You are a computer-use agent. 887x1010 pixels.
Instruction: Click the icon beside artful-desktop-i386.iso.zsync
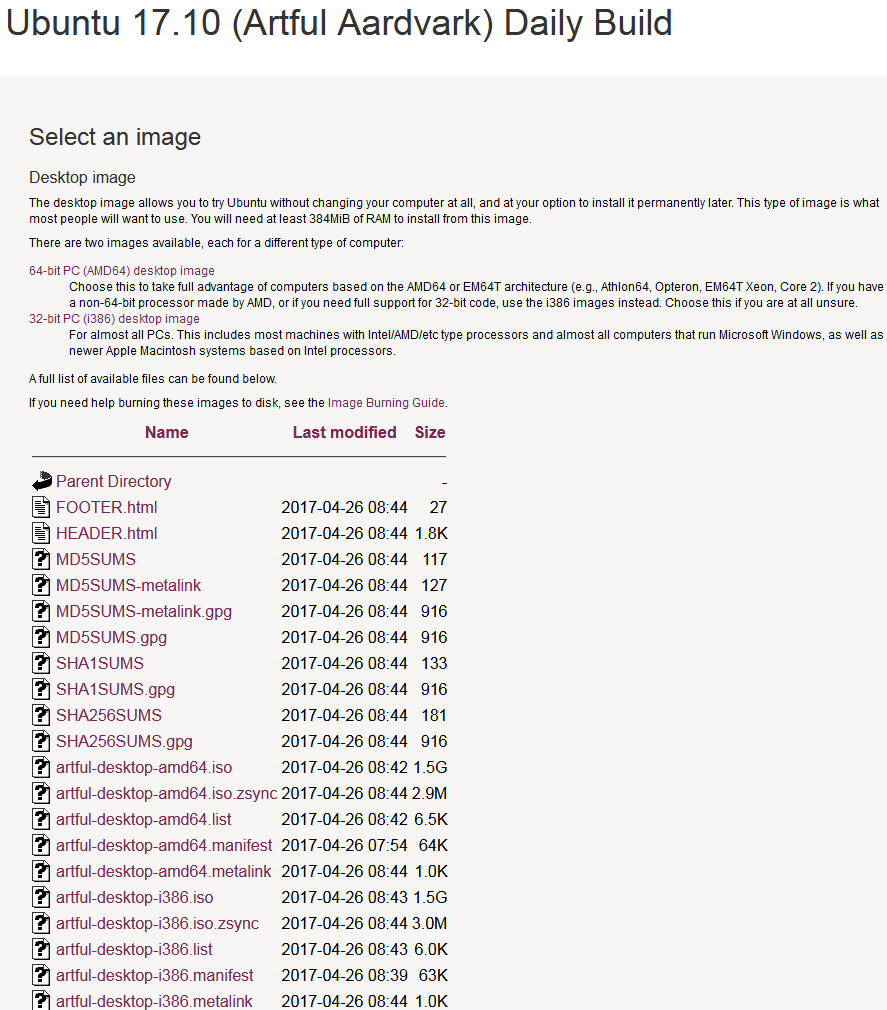41,923
